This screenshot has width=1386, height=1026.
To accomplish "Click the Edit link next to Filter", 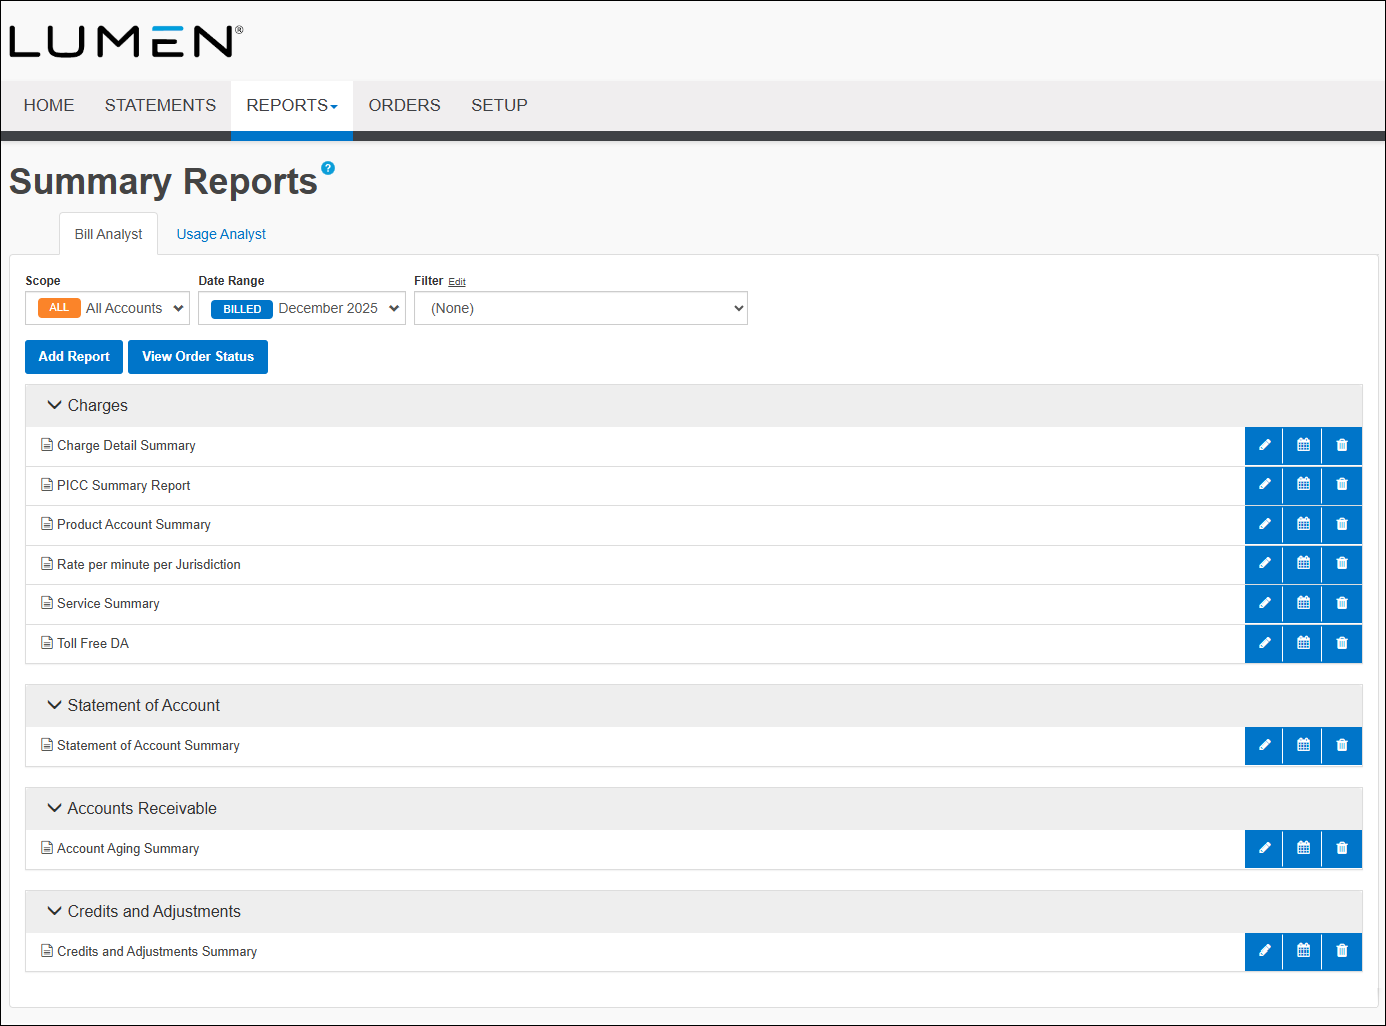I will click(457, 281).
